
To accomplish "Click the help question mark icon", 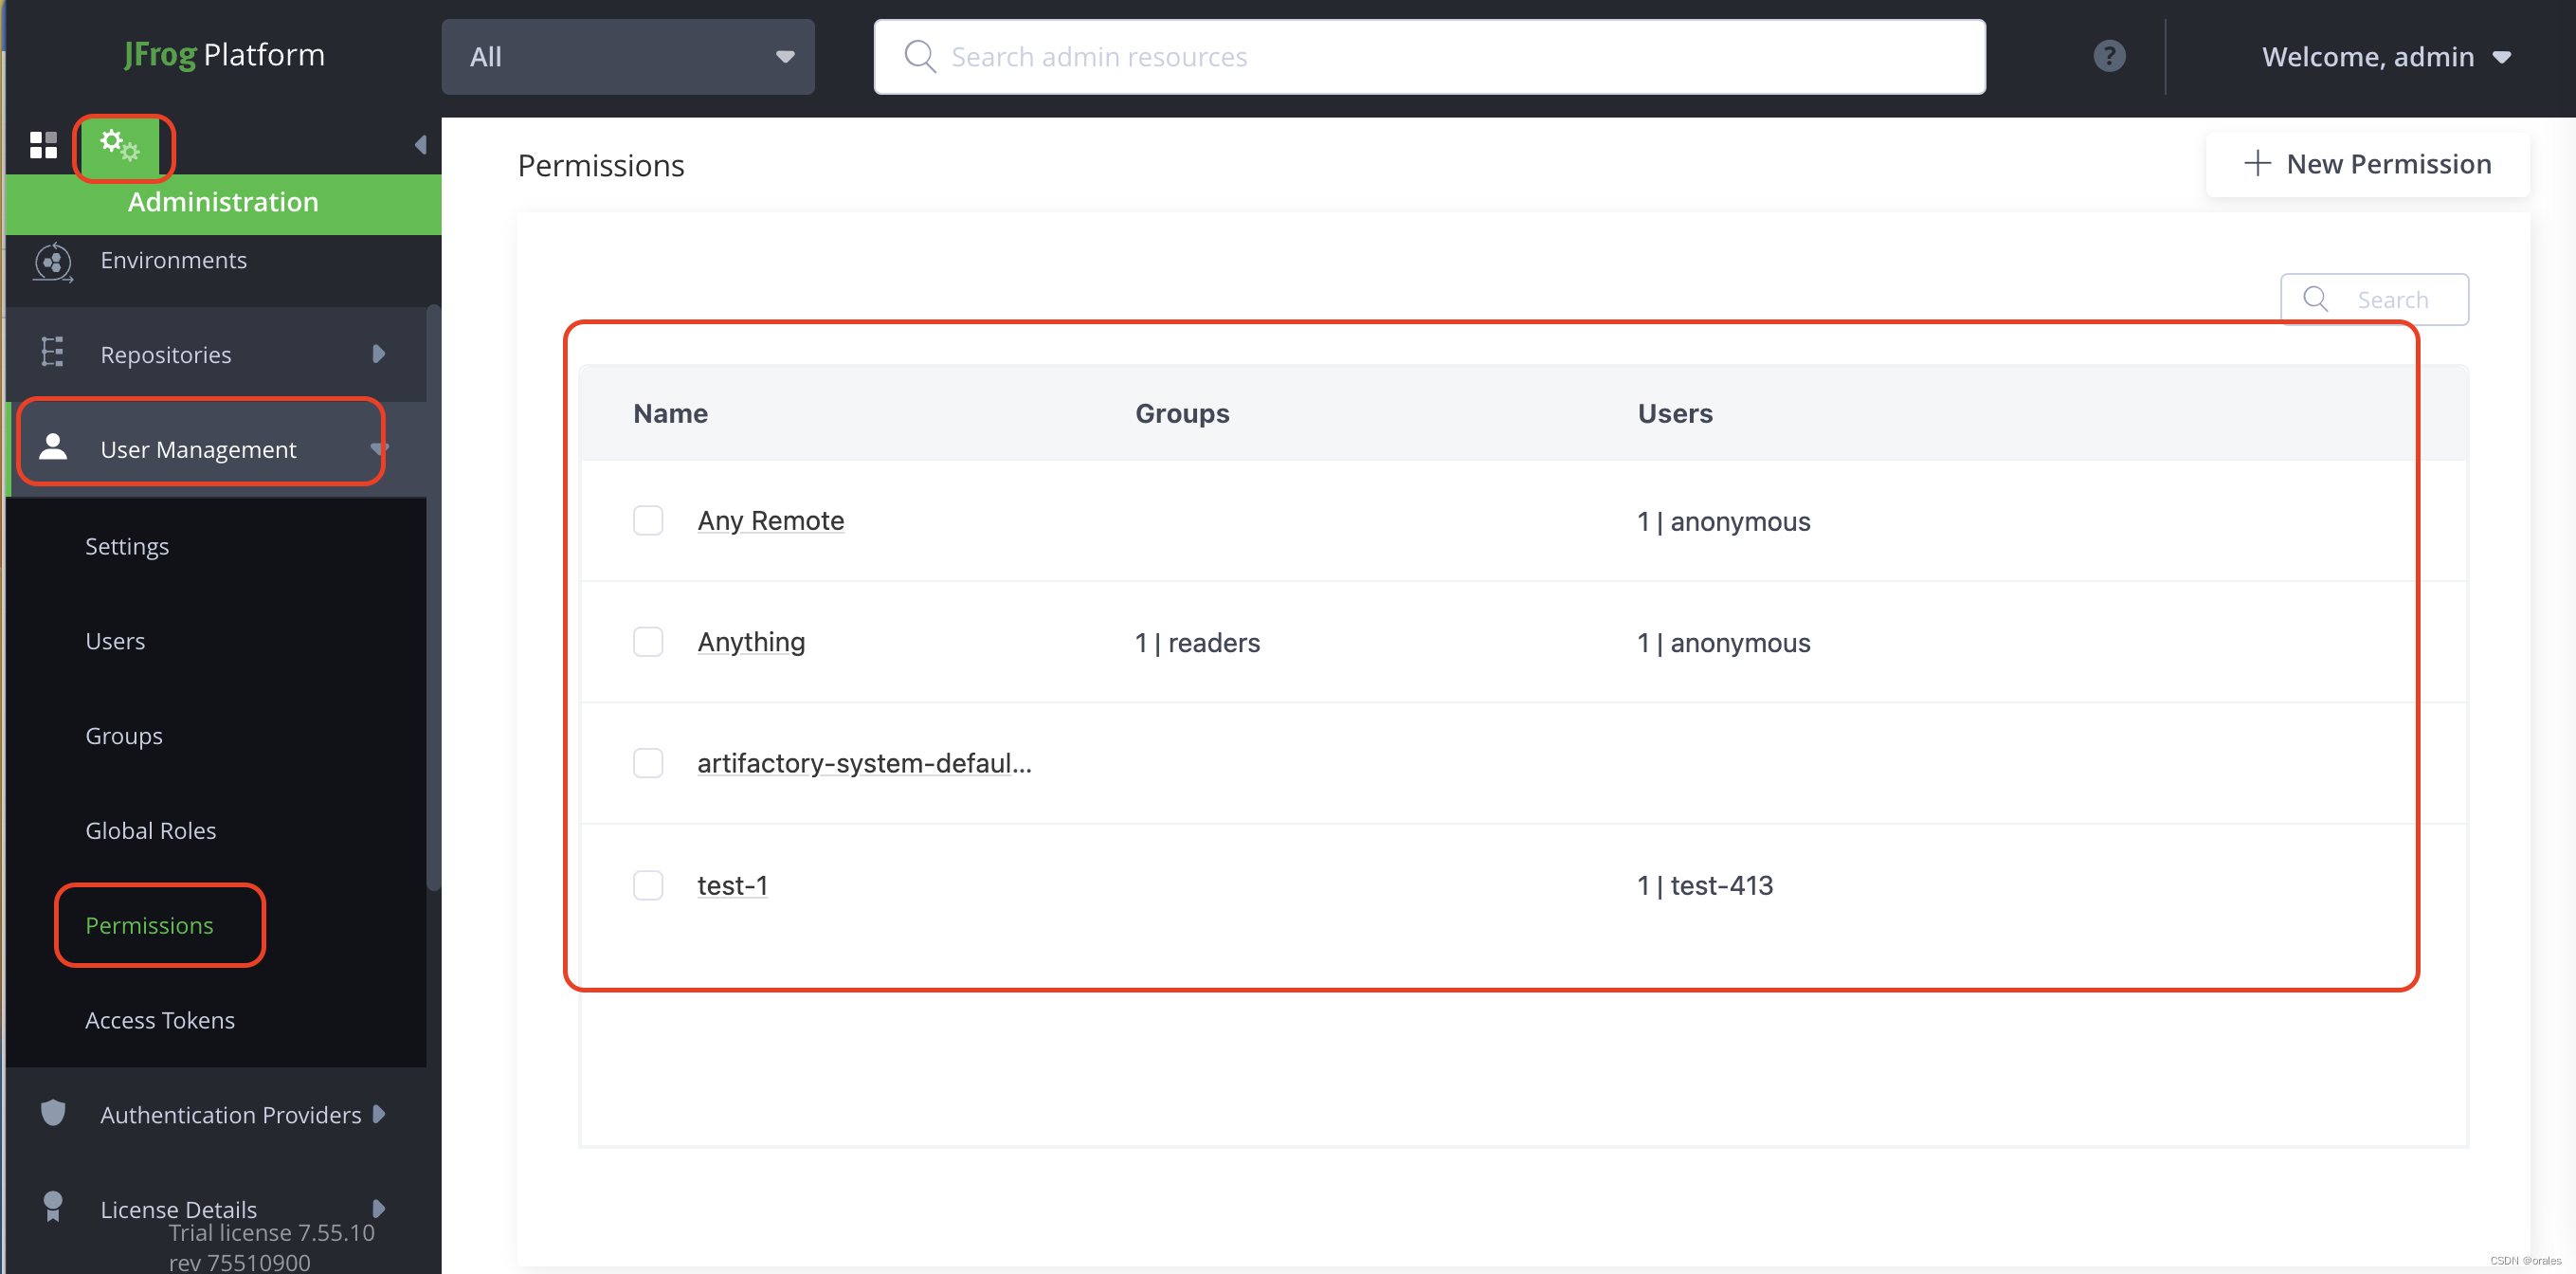I will 2109,56.
